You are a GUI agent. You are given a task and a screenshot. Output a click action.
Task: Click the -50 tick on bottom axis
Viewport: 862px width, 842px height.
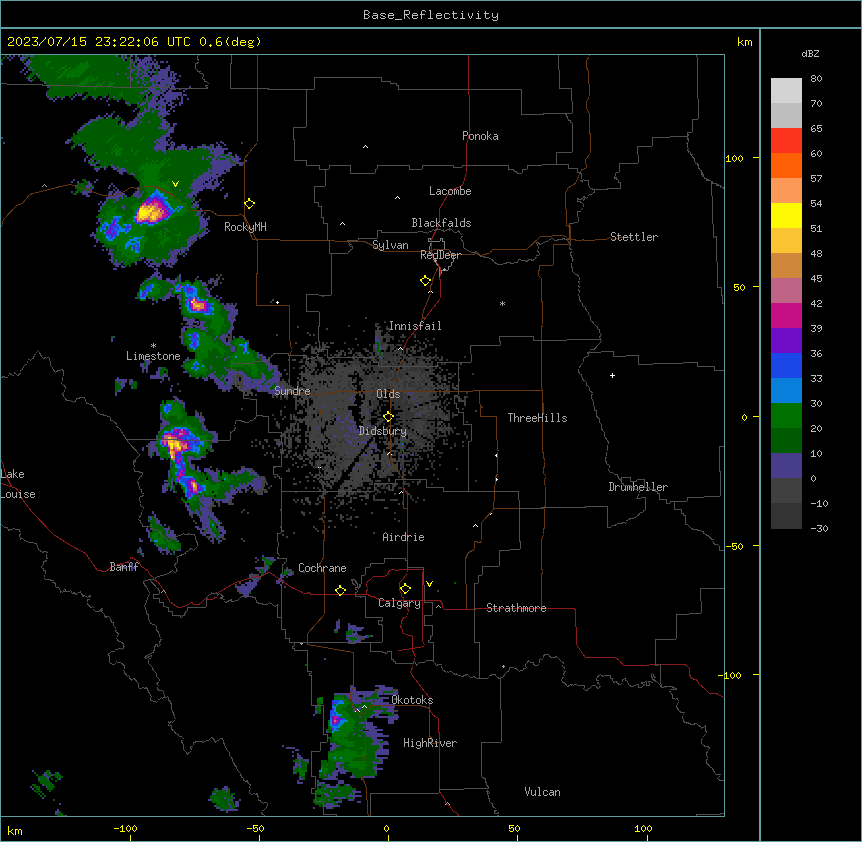click(x=255, y=828)
